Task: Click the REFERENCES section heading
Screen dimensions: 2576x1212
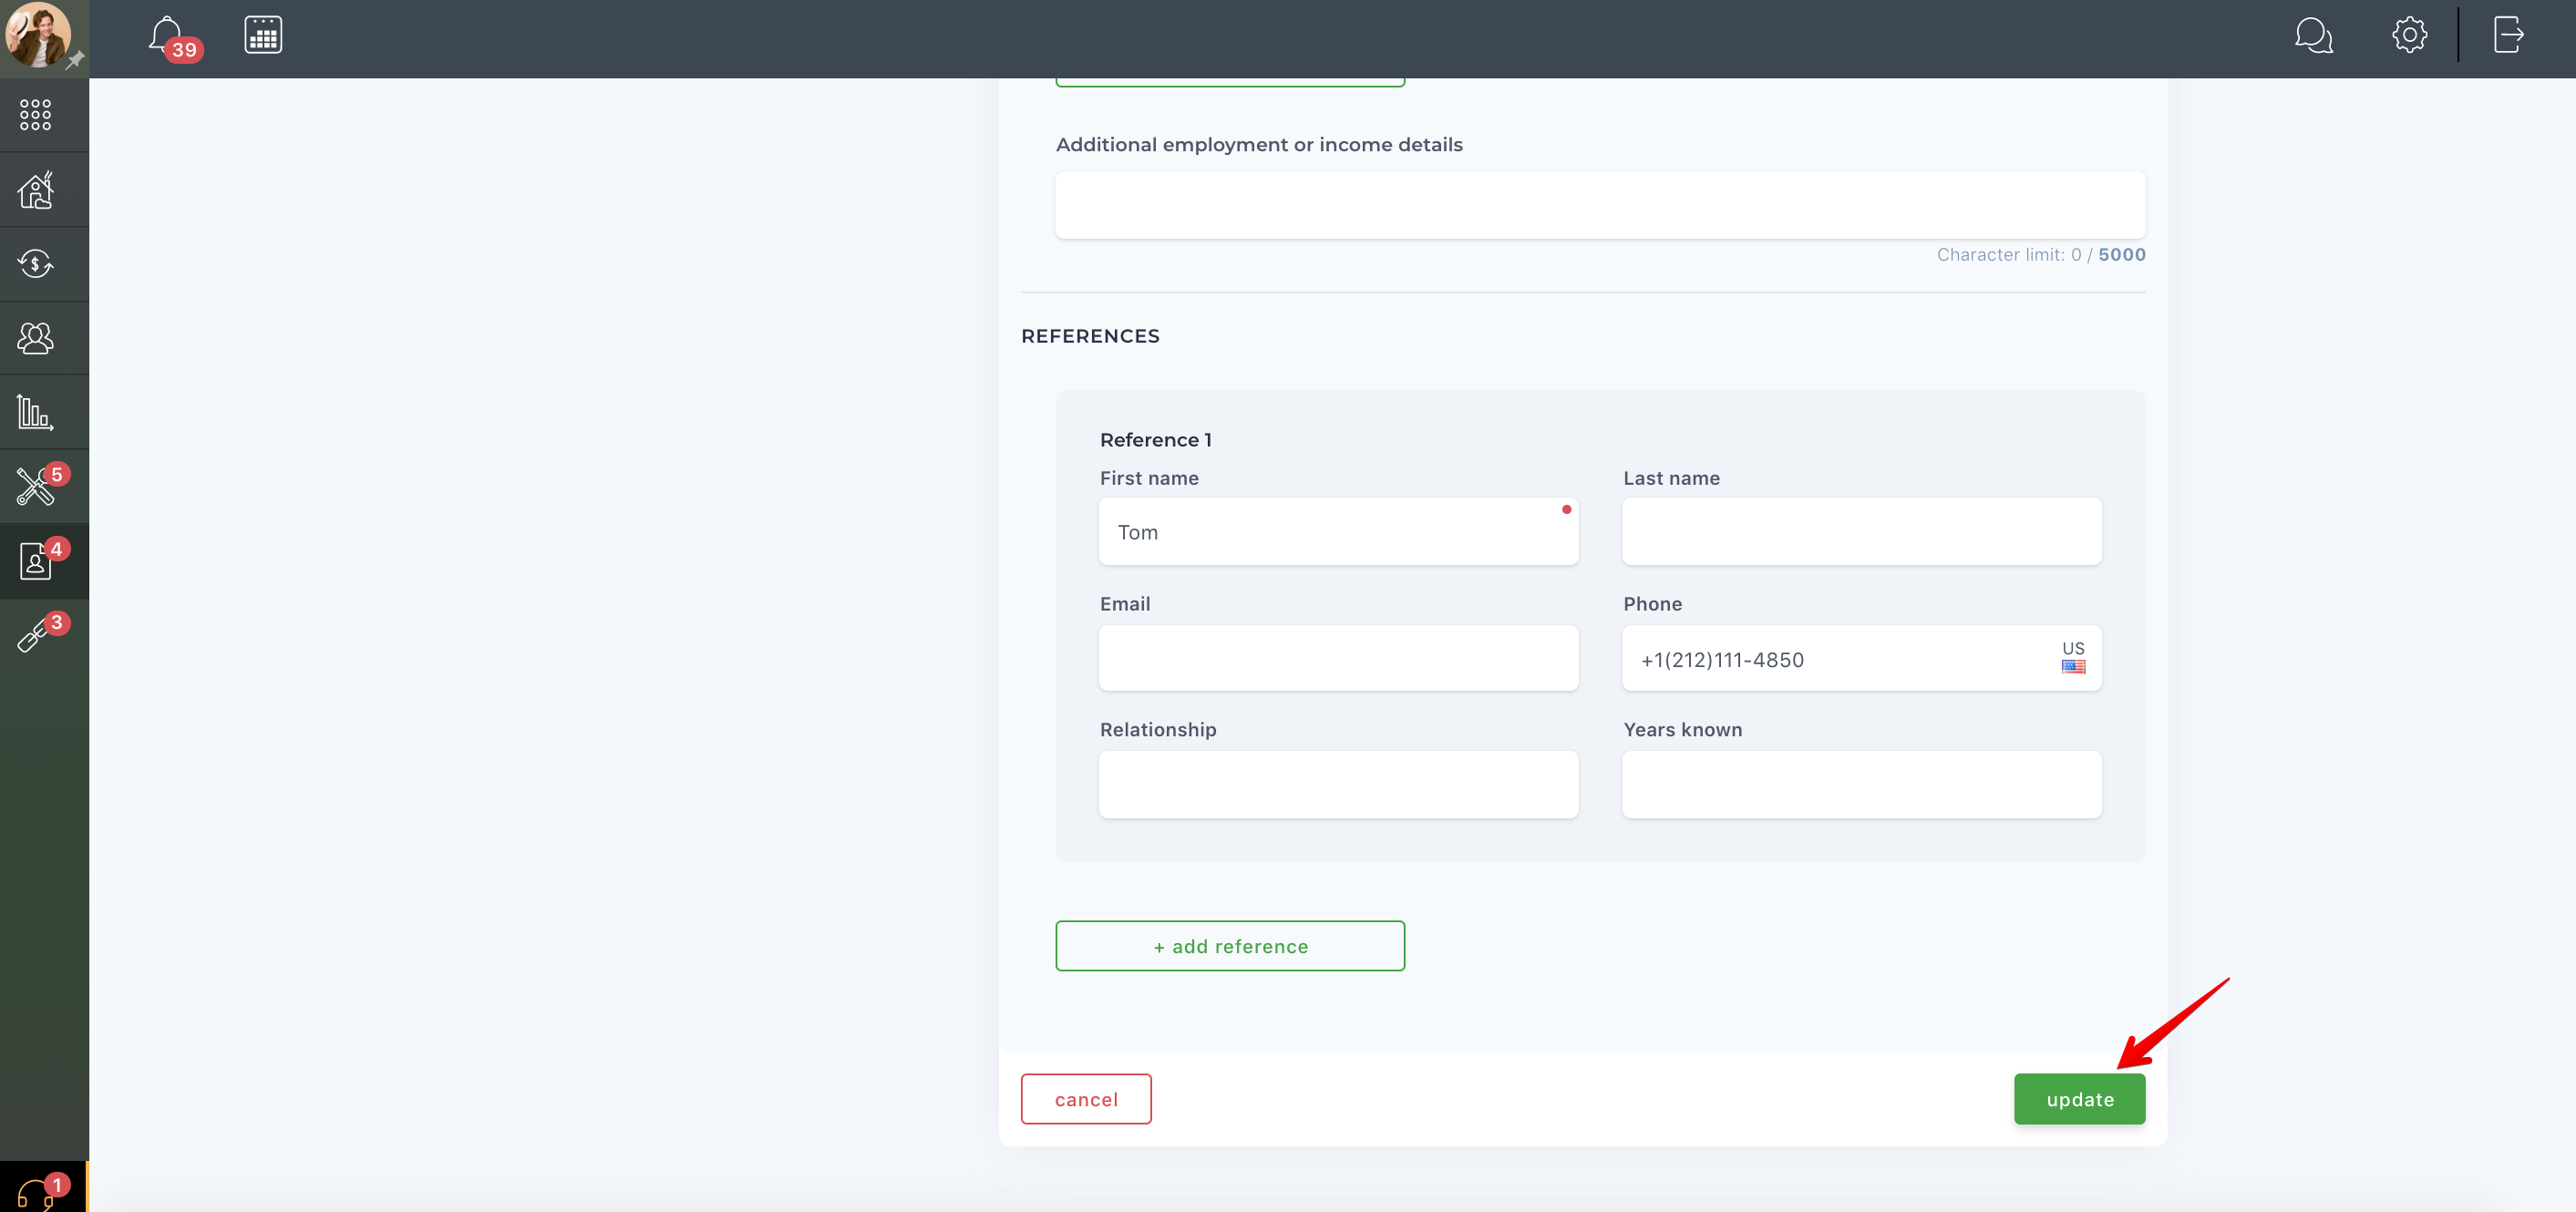Action: 1090,336
